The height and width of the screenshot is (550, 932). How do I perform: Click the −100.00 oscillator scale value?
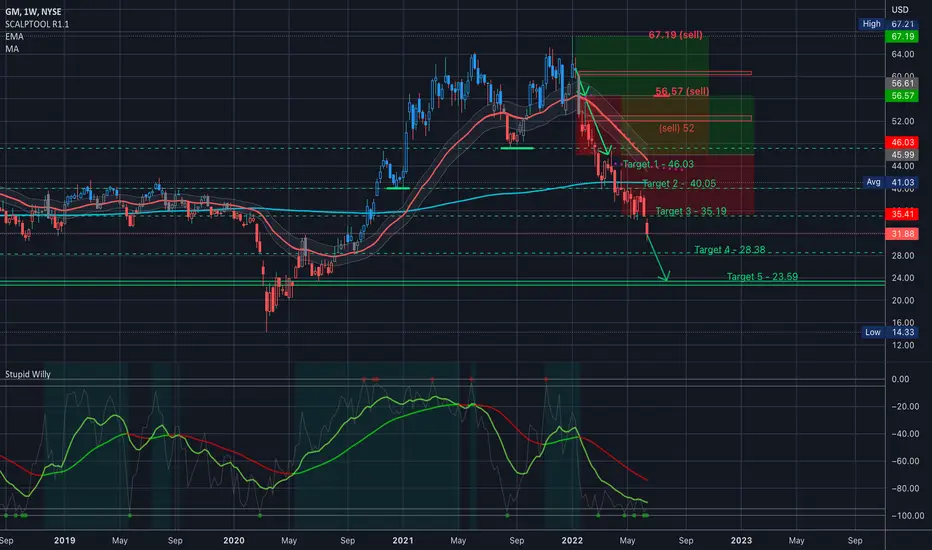(x=907, y=516)
